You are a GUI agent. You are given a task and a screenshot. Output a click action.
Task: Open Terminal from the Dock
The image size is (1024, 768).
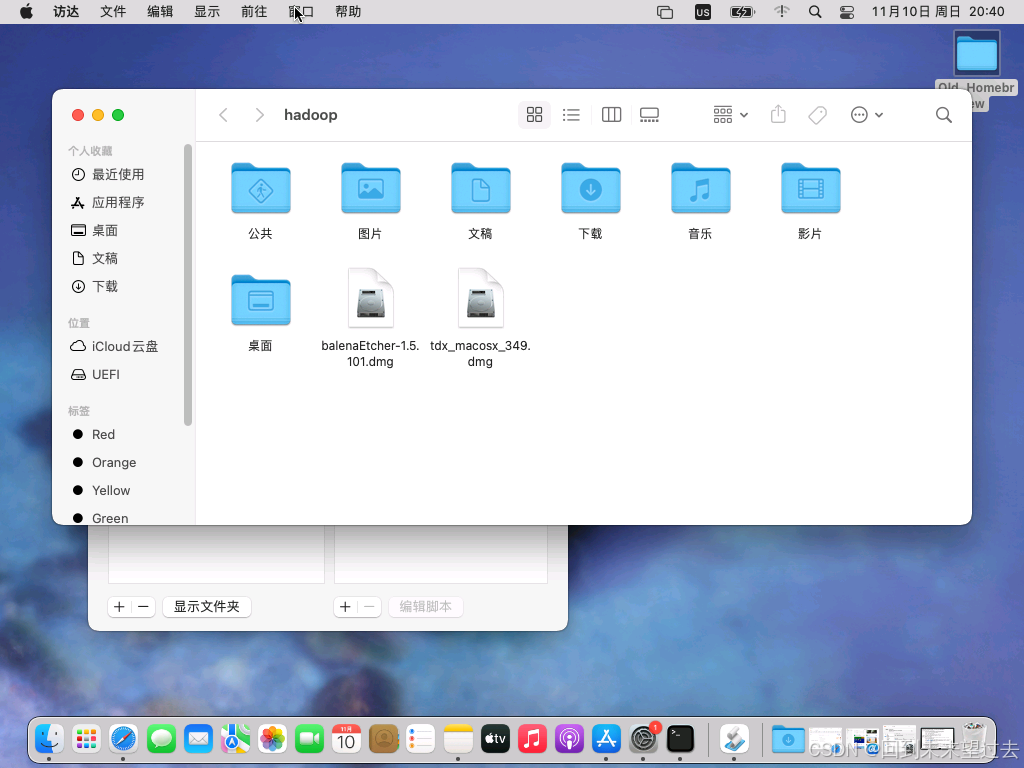(681, 739)
